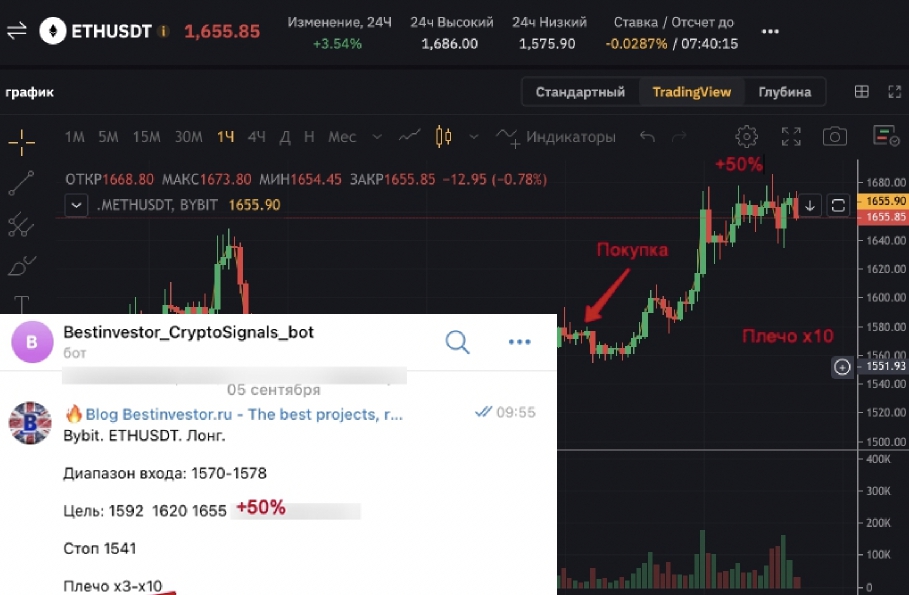Open chart settings gear icon
The image size is (909, 595).
coord(746,136)
